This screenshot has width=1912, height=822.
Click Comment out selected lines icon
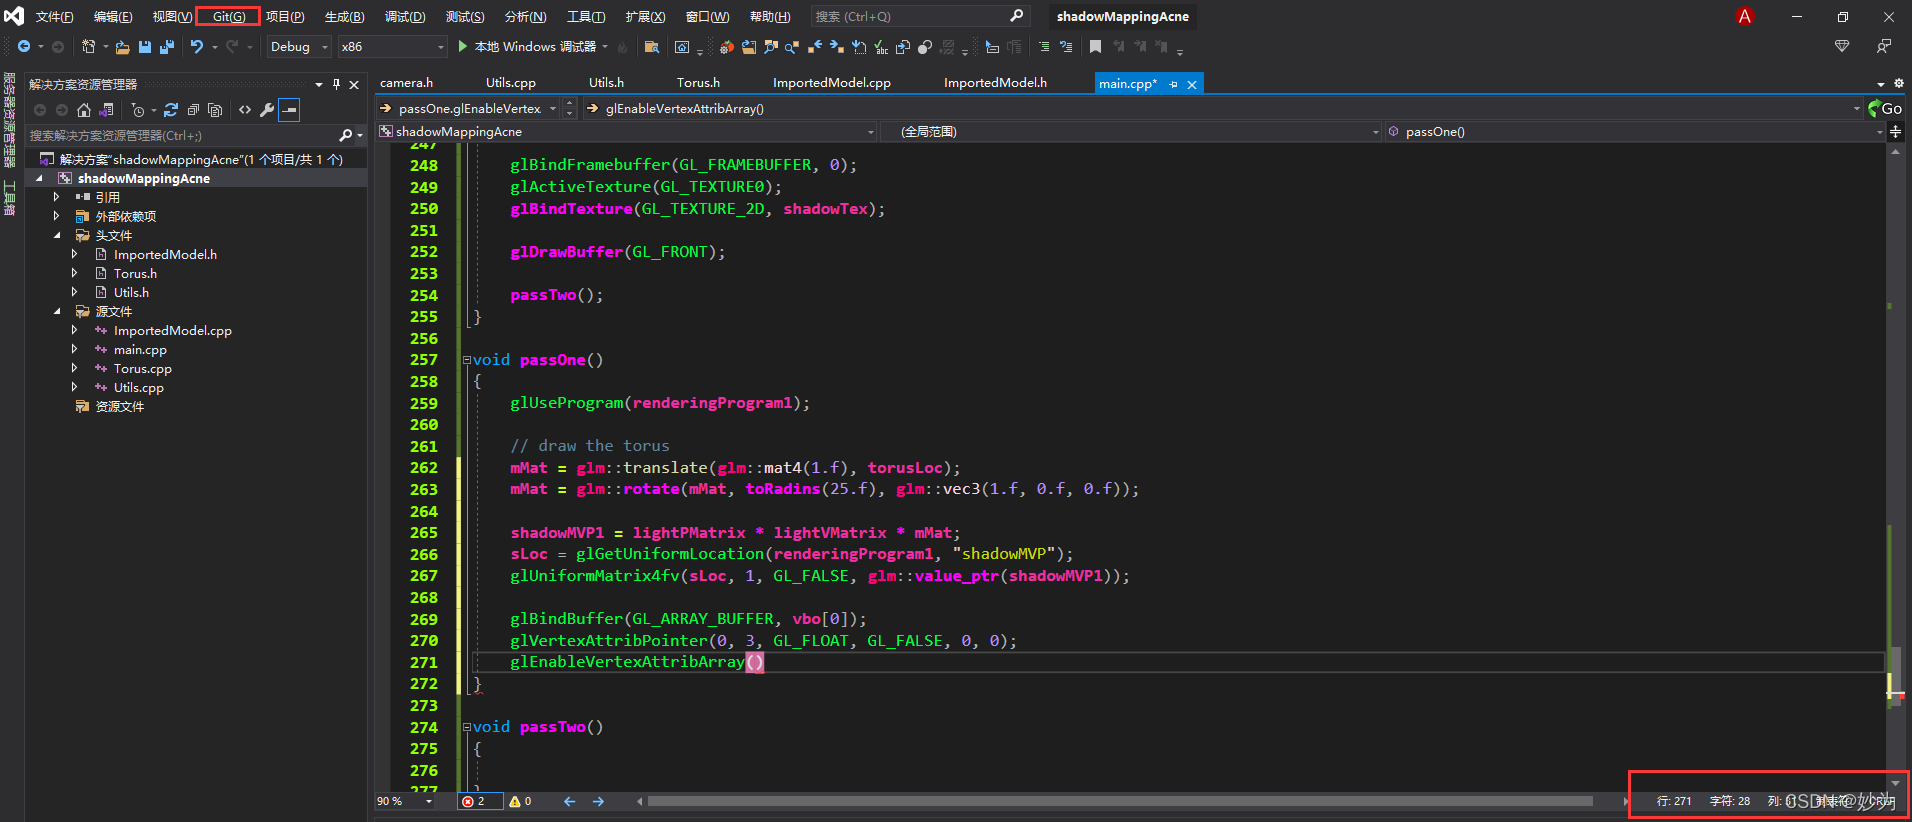pyautogui.click(x=1044, y=47)
